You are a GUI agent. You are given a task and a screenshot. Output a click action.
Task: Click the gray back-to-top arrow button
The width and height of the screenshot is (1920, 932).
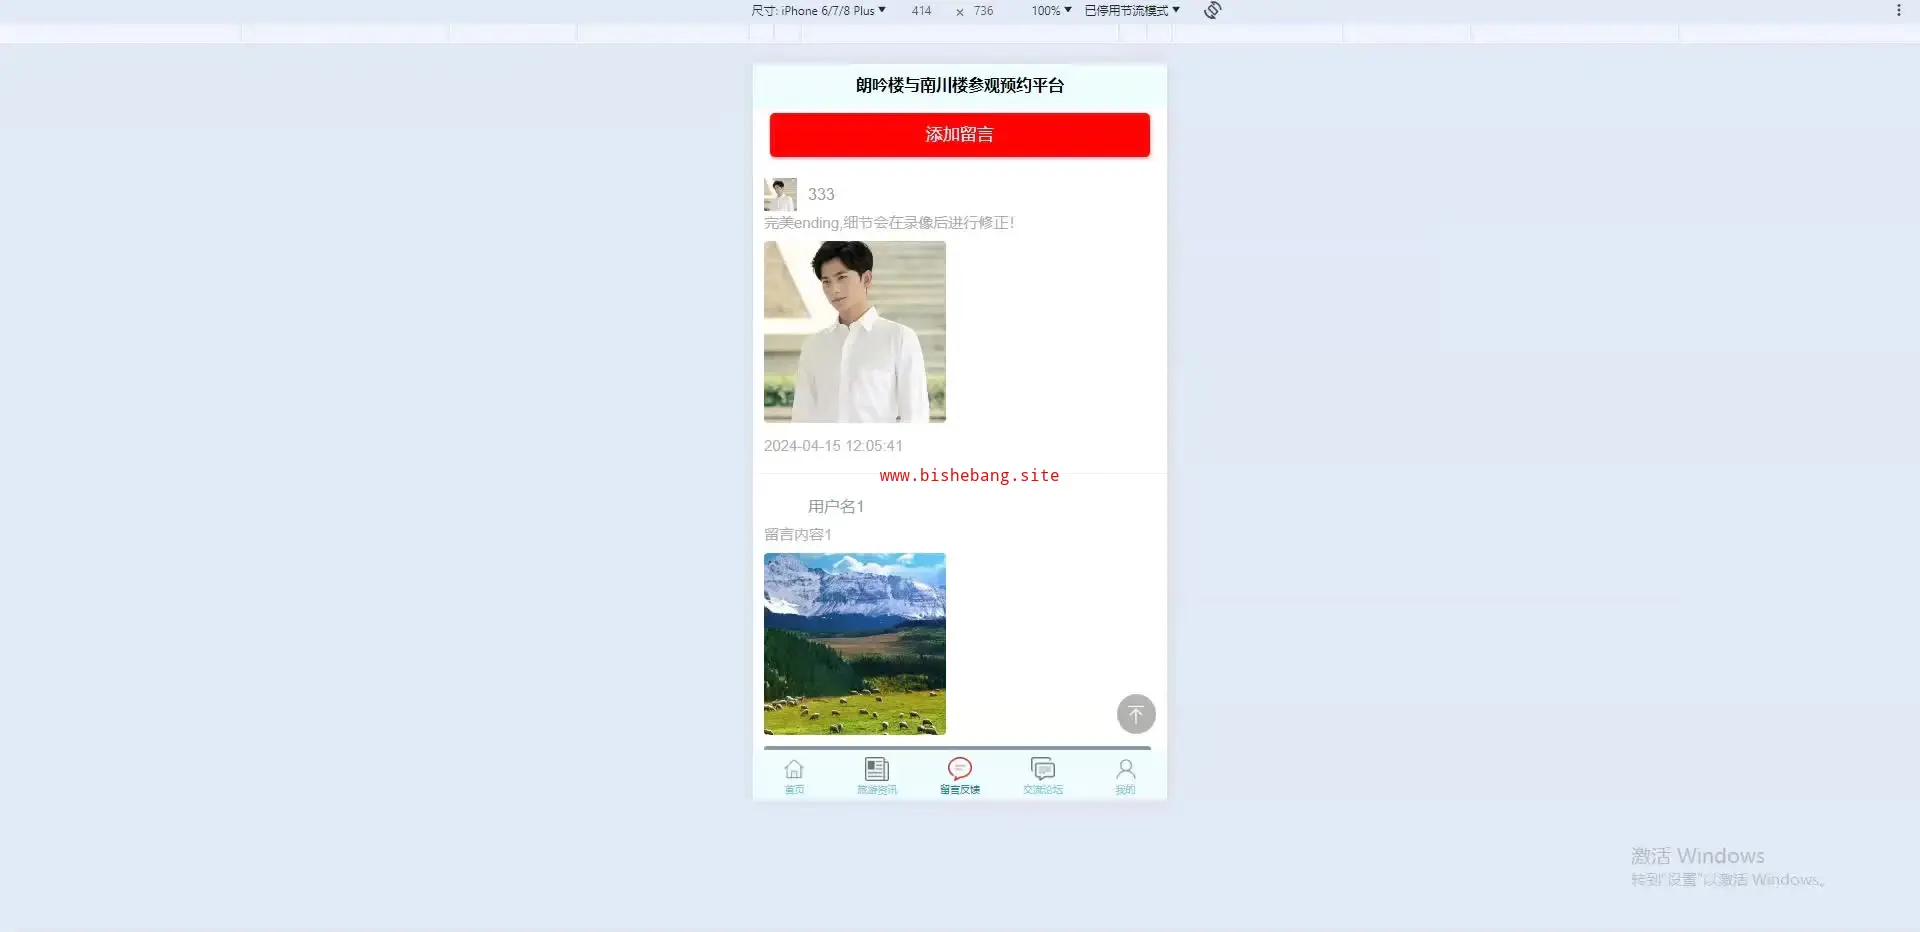pyautogui.click(x=1135, y=714)
